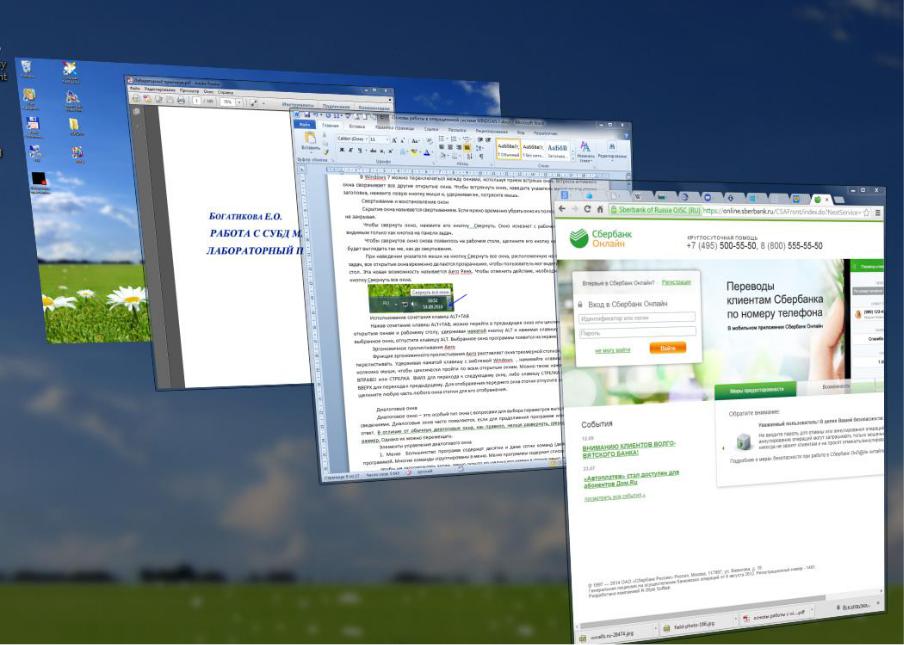Viewport: 904px width, 645px height.
Task: Click the Save icon in Word's quick access toolbar
Action: 307,114
